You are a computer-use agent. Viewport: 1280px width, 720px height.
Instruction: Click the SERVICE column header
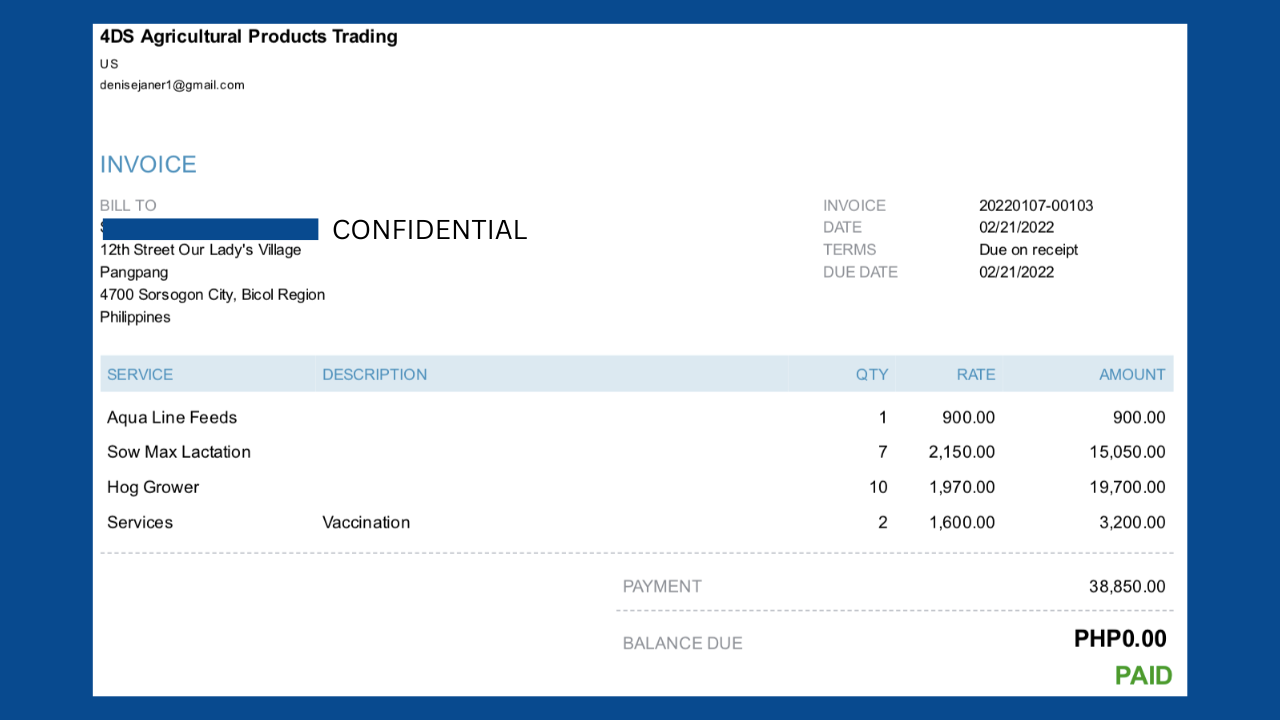[x=140, y=375]
